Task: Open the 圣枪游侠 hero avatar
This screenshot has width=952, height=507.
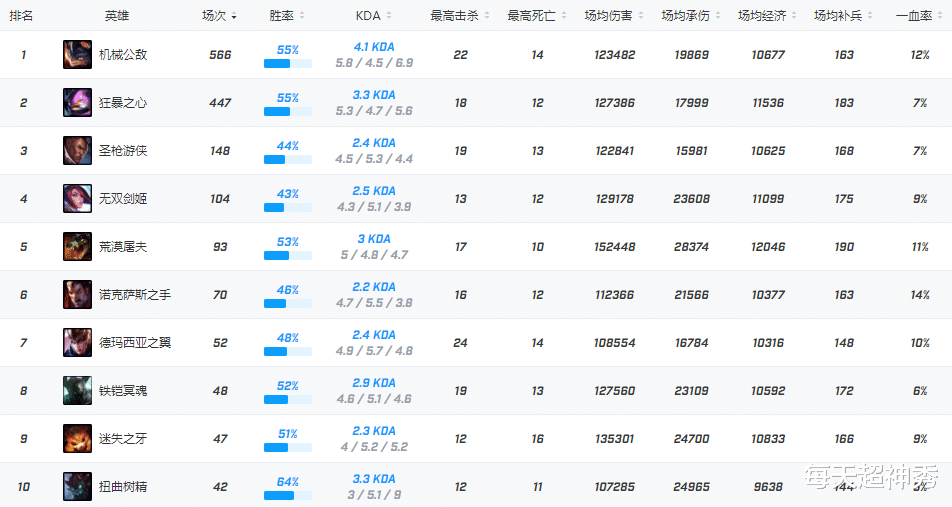Action: [77, 151]
